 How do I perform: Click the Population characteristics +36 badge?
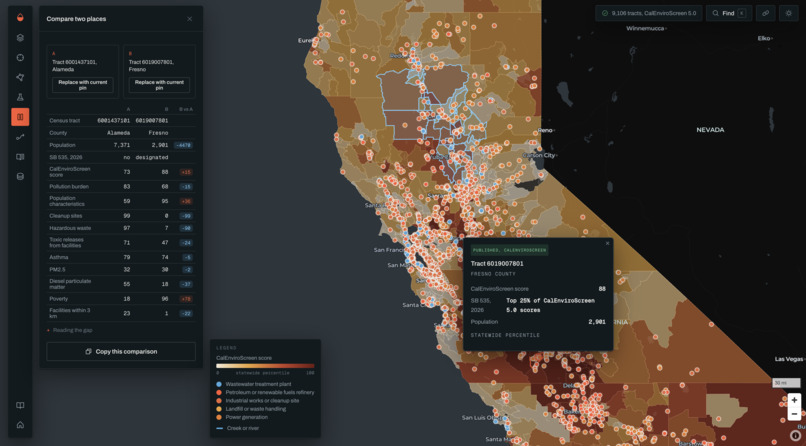point(186,201)
